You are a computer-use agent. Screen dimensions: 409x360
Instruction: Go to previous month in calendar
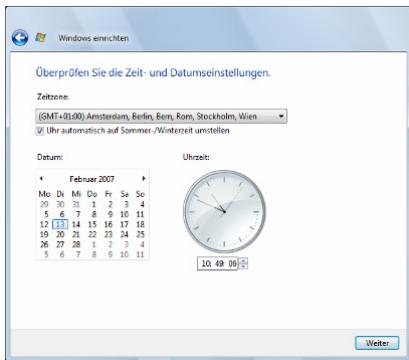(x=41, y=179)
